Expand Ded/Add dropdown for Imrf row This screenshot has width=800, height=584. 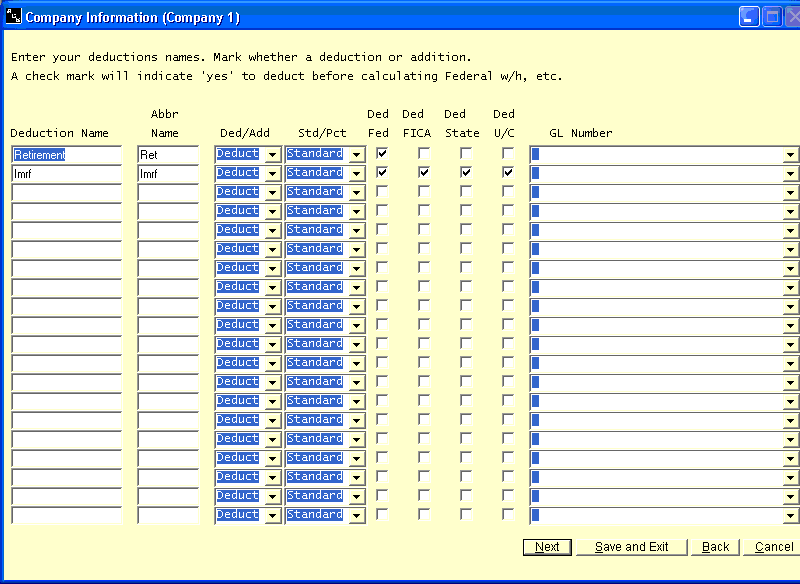coord(272,174)
